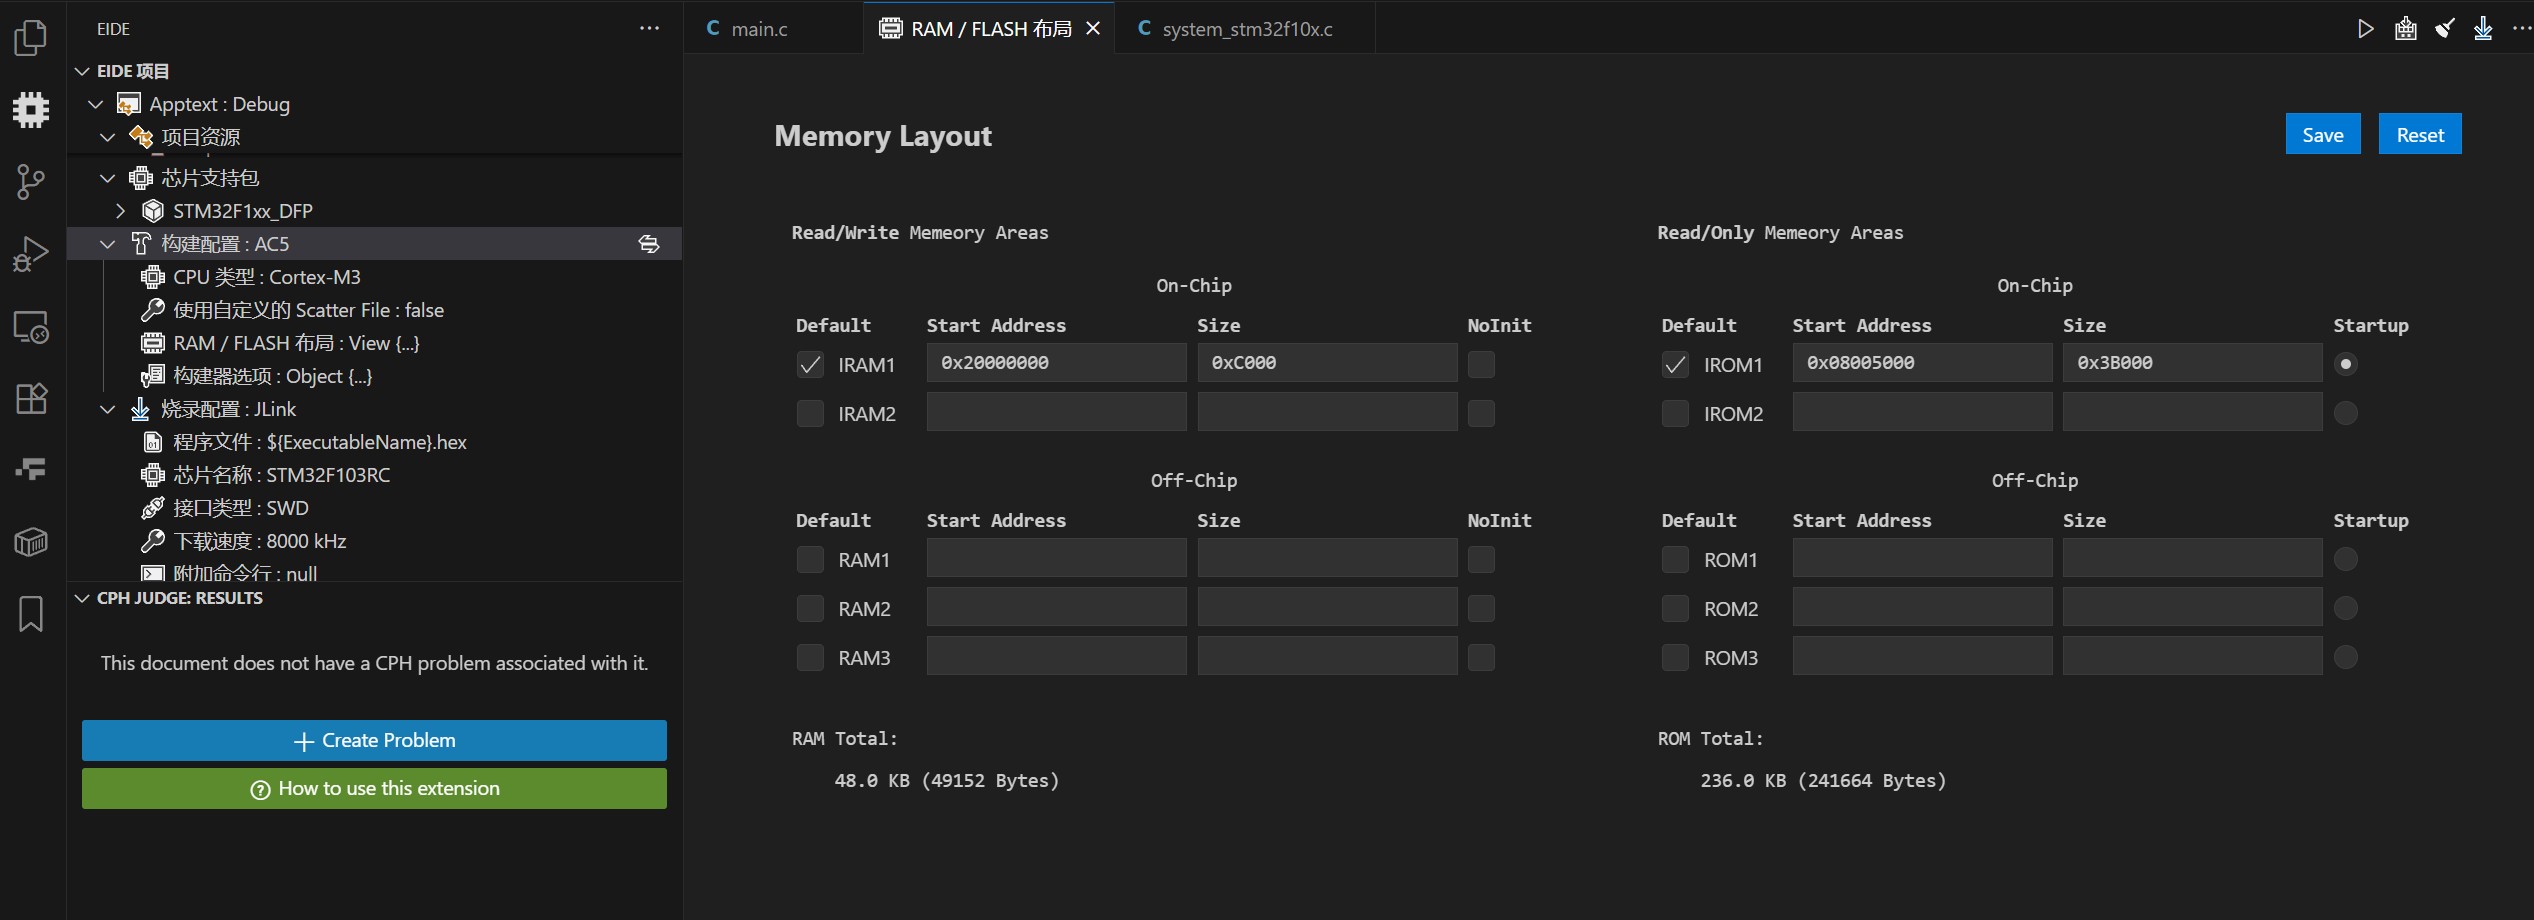
Task: Click the Build icon in the editor toolbar
Action: coord(2405,29)
